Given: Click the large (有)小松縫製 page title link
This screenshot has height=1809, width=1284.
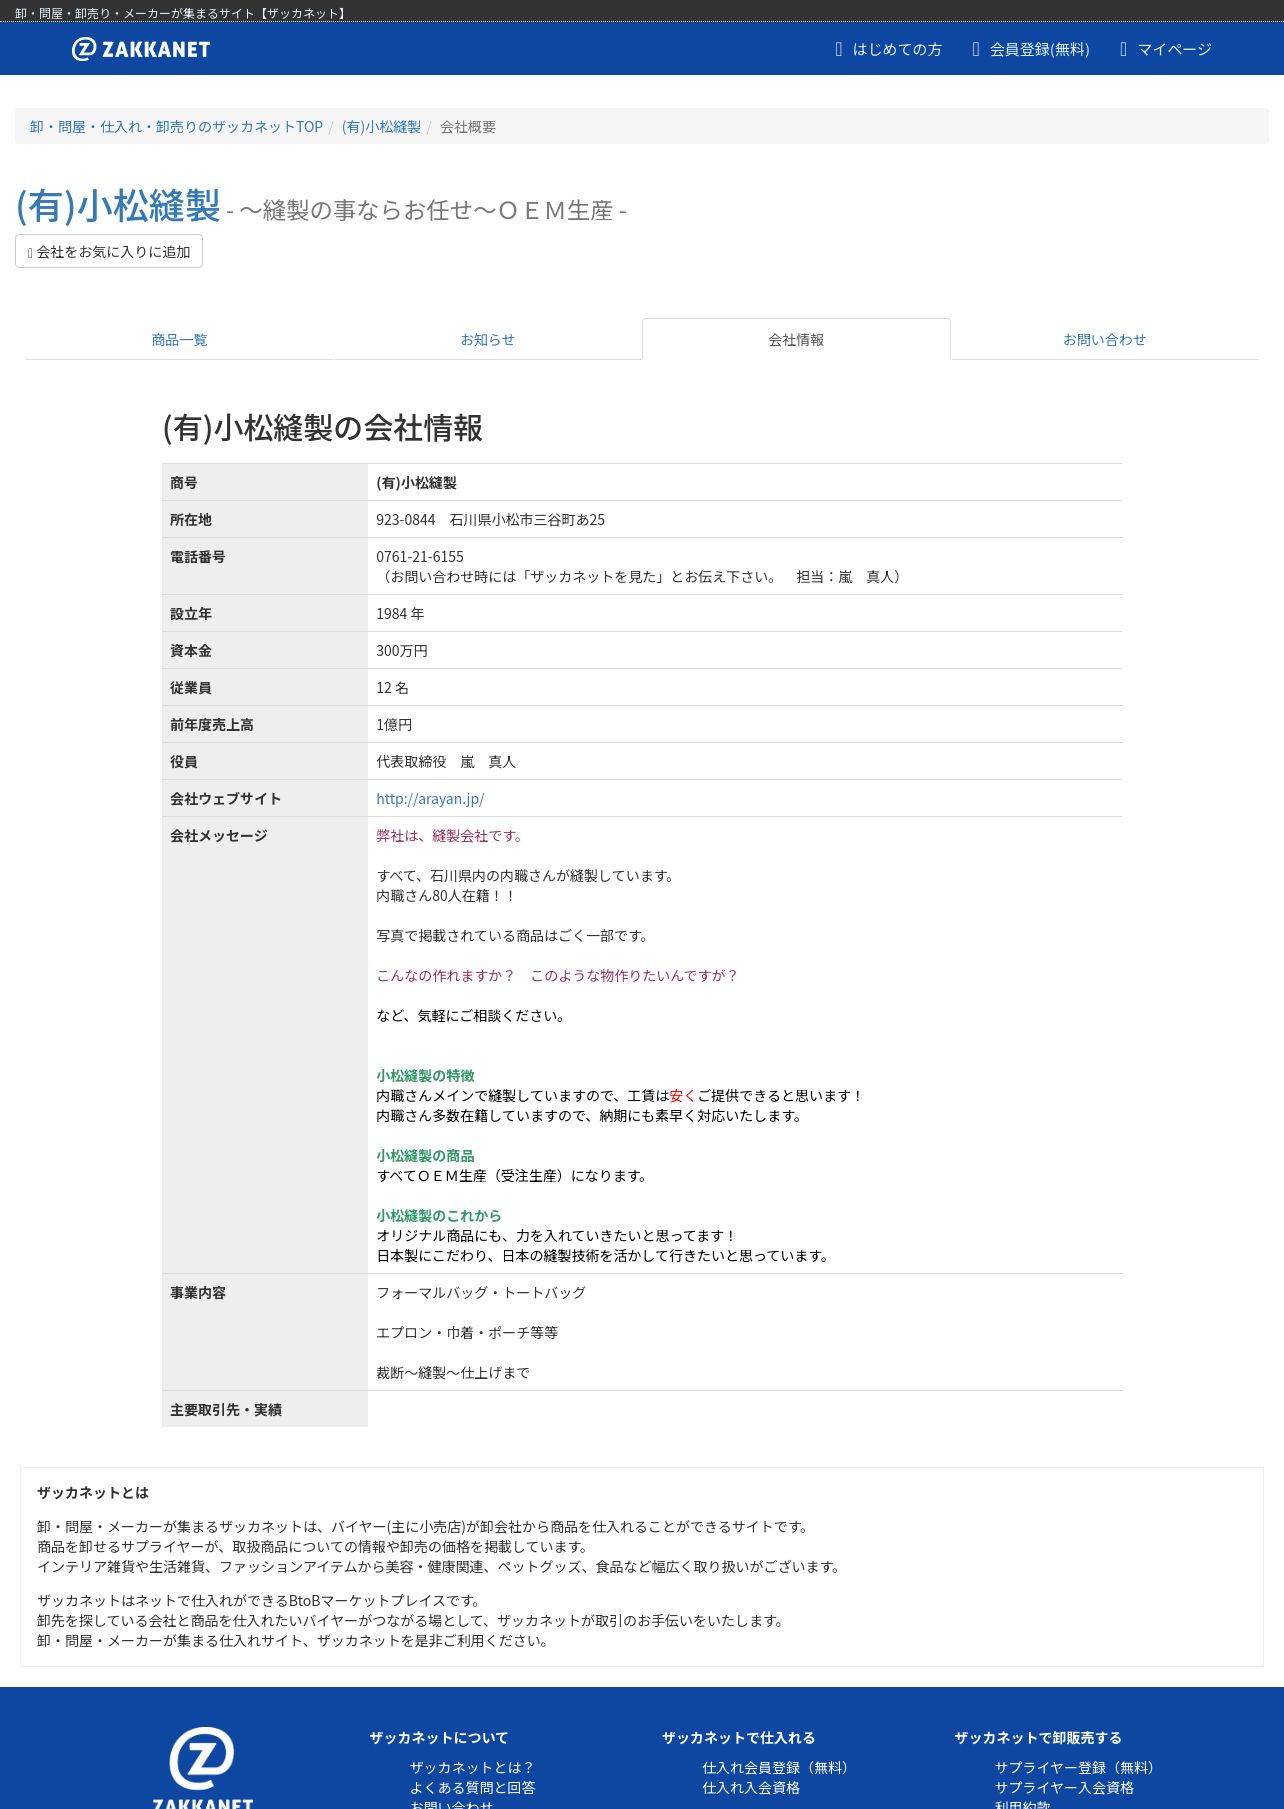Looking at the screenshot, I should [118, 206].
